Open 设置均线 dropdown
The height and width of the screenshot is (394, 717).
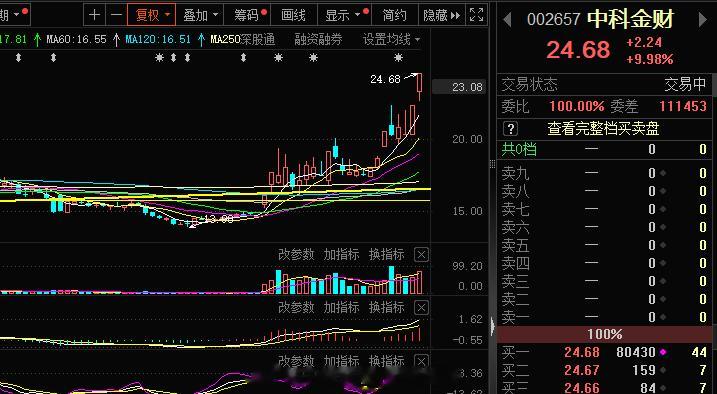pos(391,40)
